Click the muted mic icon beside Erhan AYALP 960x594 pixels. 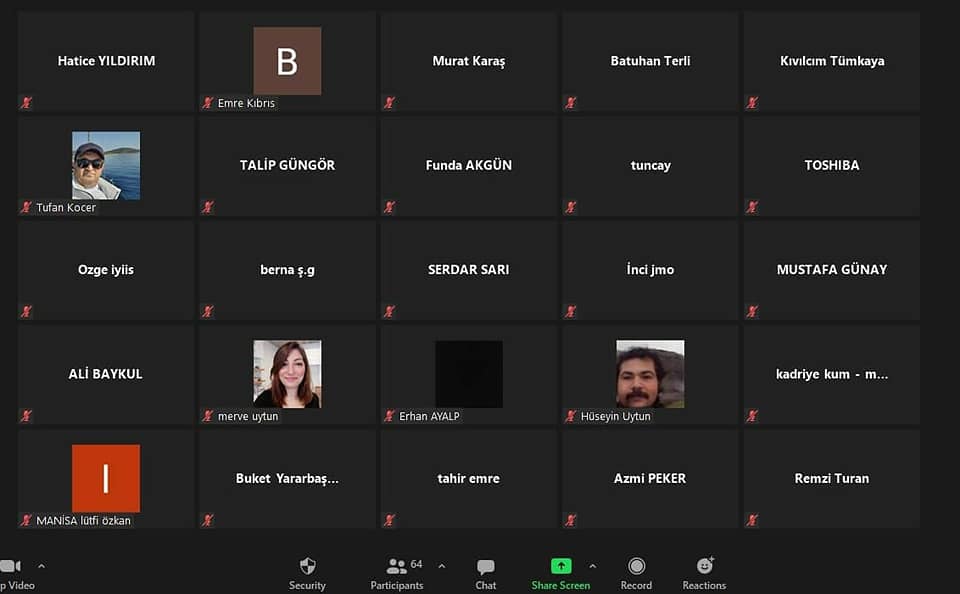(389, 416)
